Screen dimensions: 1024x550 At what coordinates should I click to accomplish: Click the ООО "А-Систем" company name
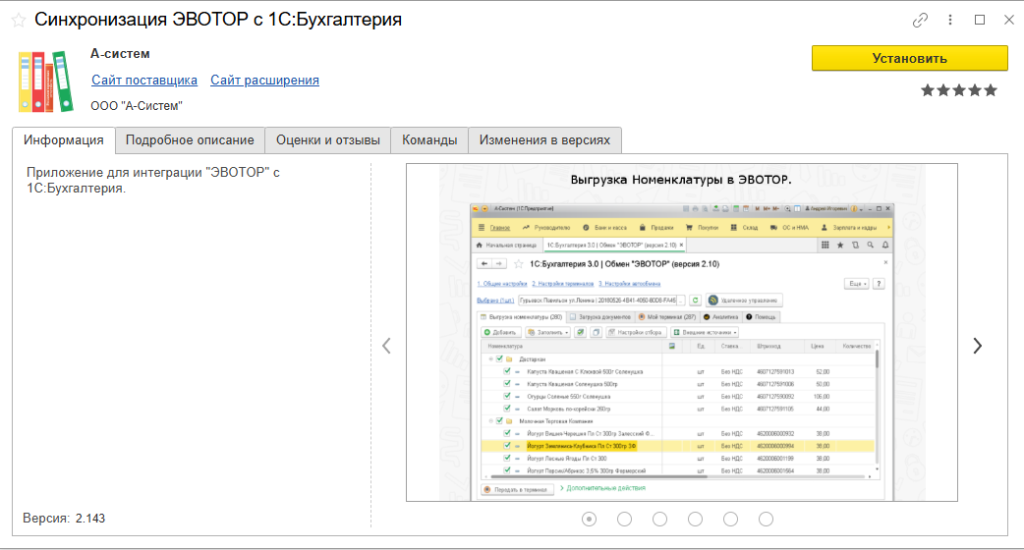tap(136, 106)
